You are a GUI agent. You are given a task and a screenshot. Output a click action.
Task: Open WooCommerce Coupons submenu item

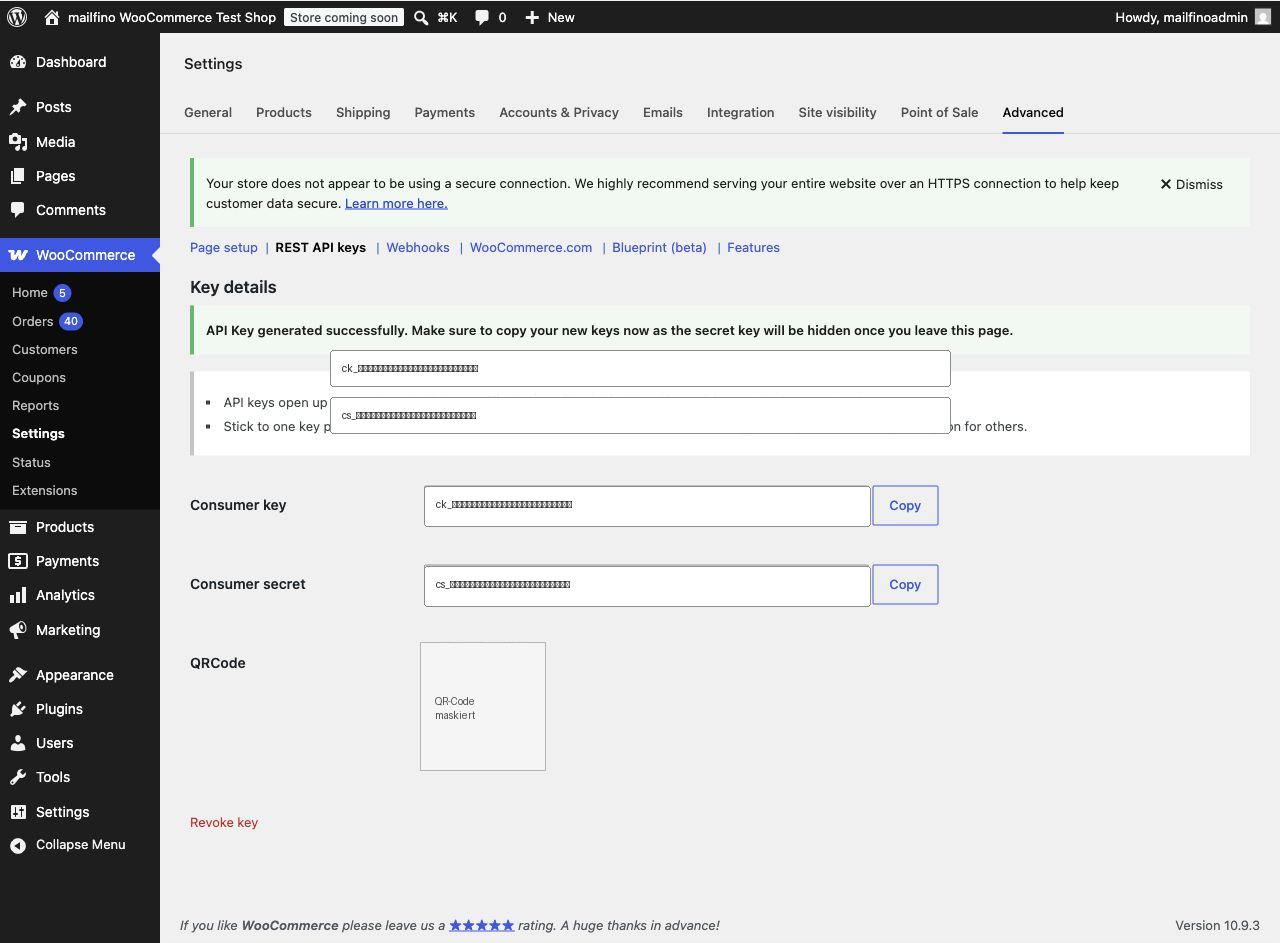coord(39,377)
